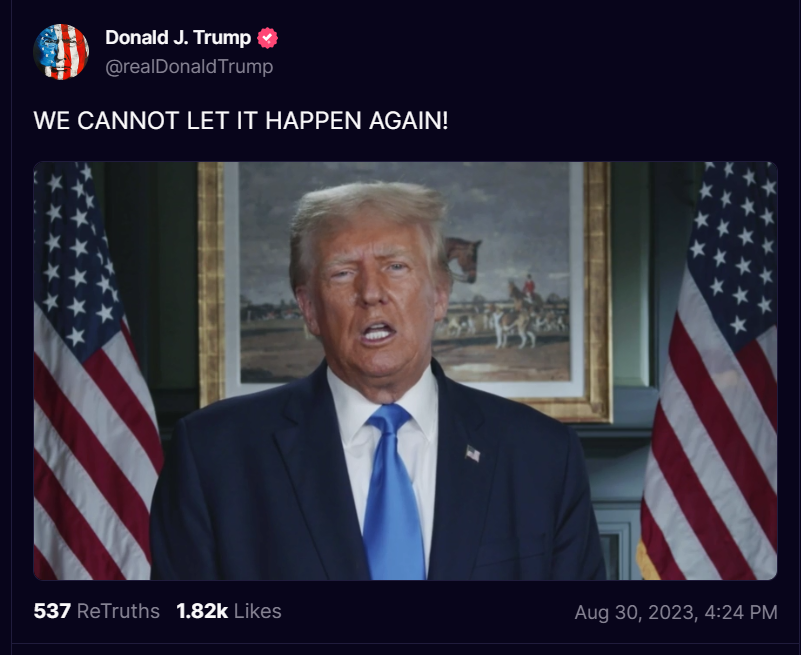Visit the @realDonaldTrump handle link
Screen dimensions: 801x655
pos(189,66)
